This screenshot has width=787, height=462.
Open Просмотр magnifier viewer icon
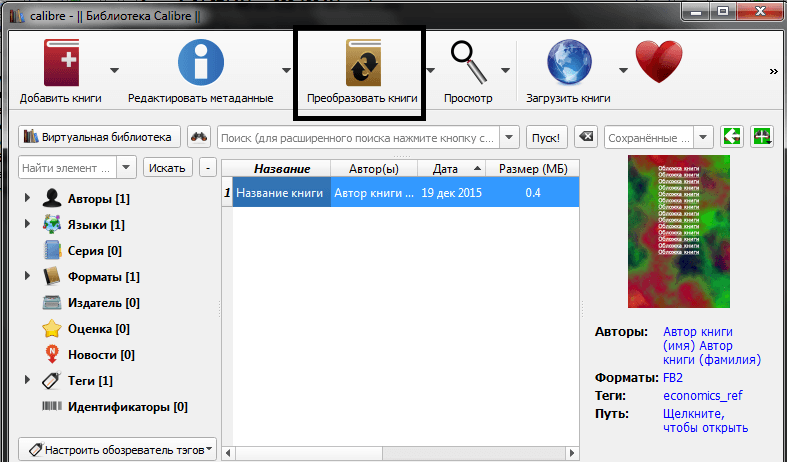[469, 62]
